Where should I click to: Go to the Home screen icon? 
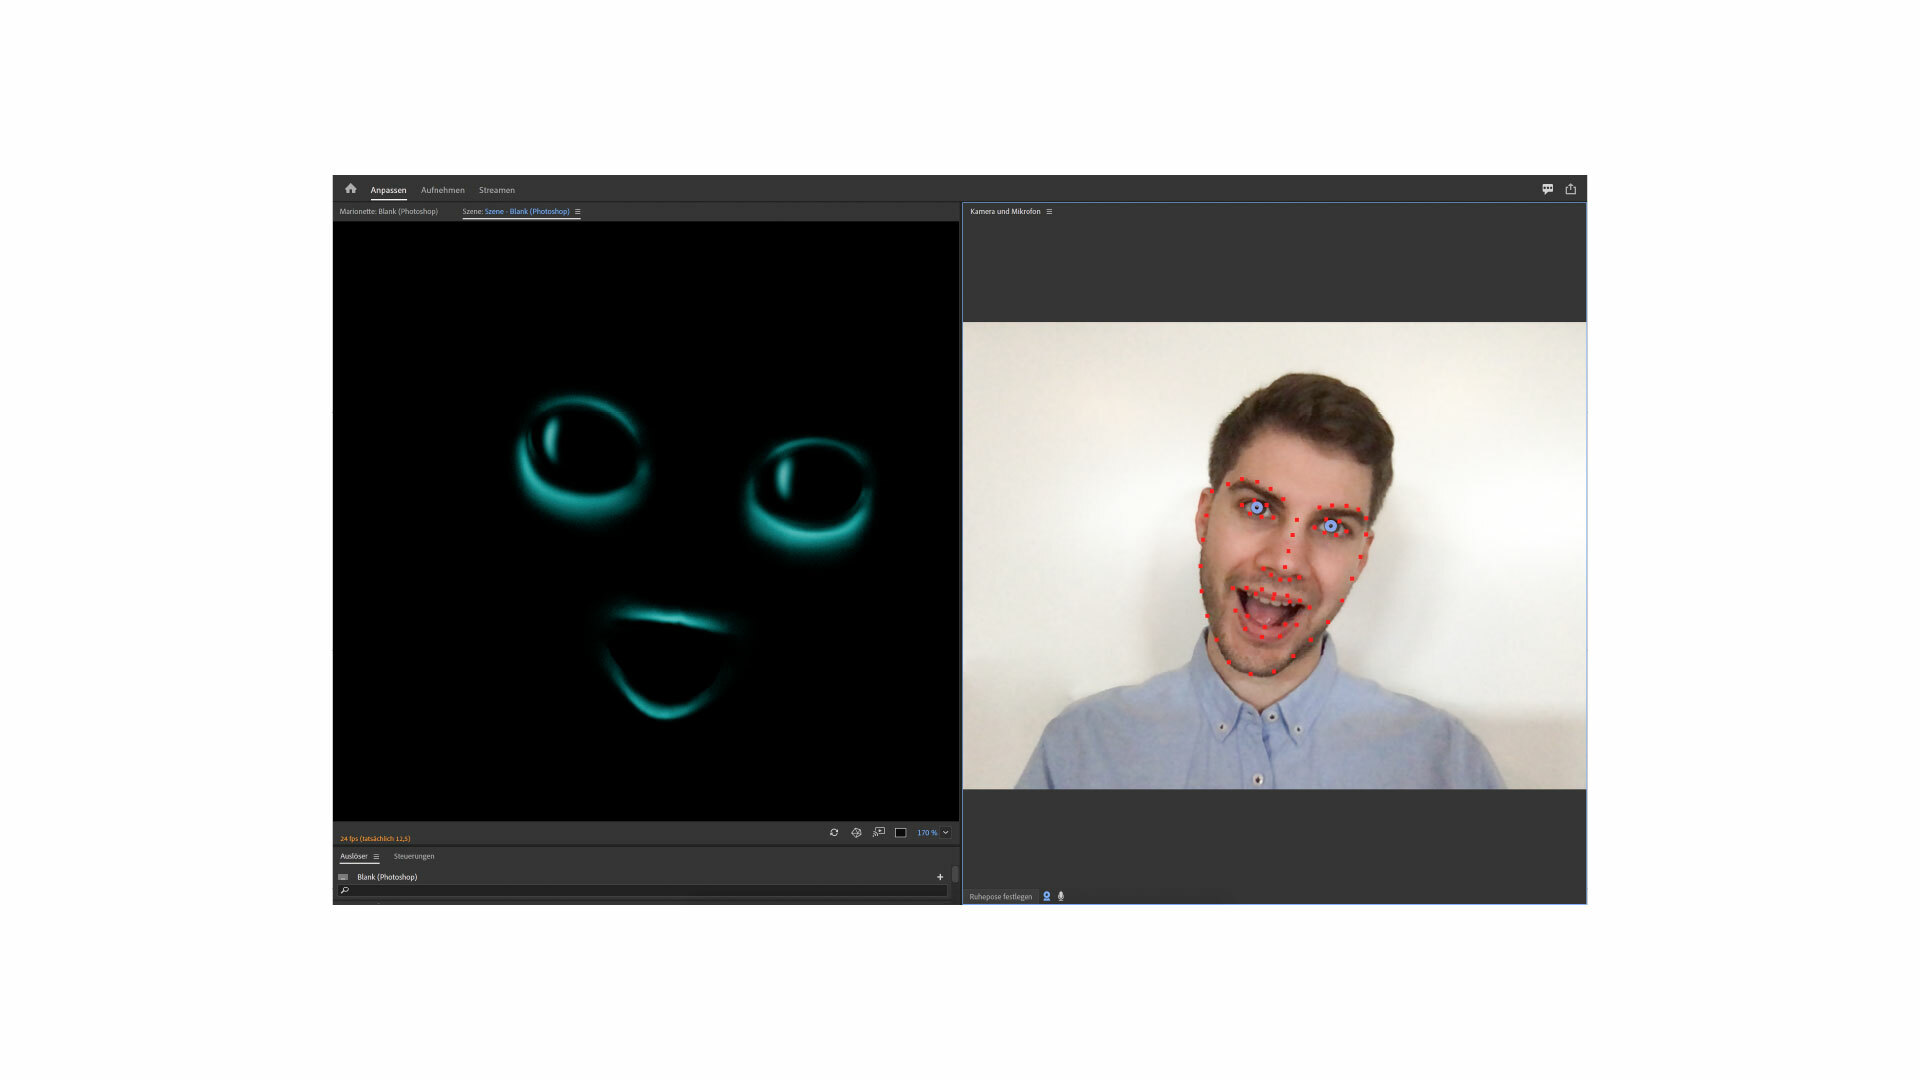click(350, 189)
